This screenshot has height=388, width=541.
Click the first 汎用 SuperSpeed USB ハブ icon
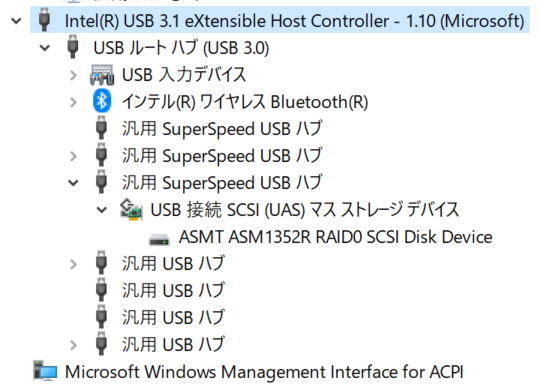(x=101, y=128)
